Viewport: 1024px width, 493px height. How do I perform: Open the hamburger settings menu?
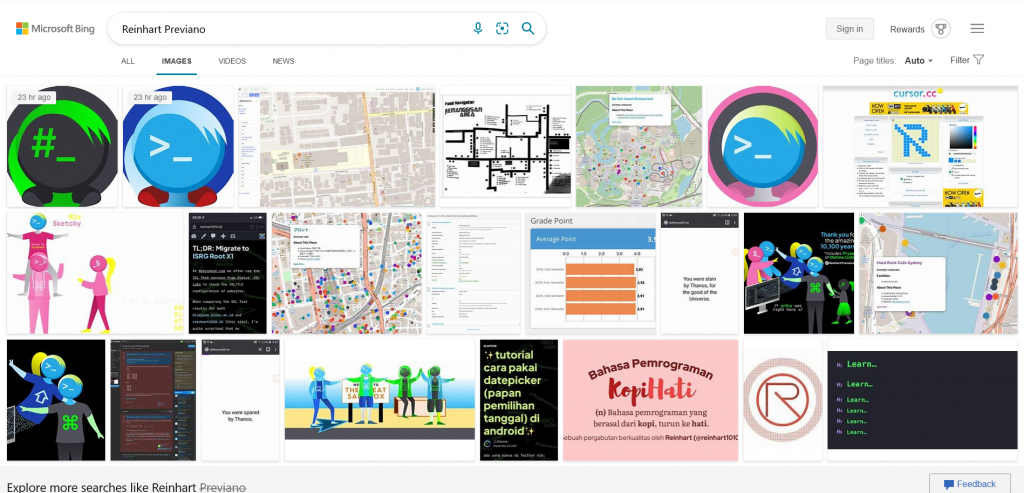(977, 29)
